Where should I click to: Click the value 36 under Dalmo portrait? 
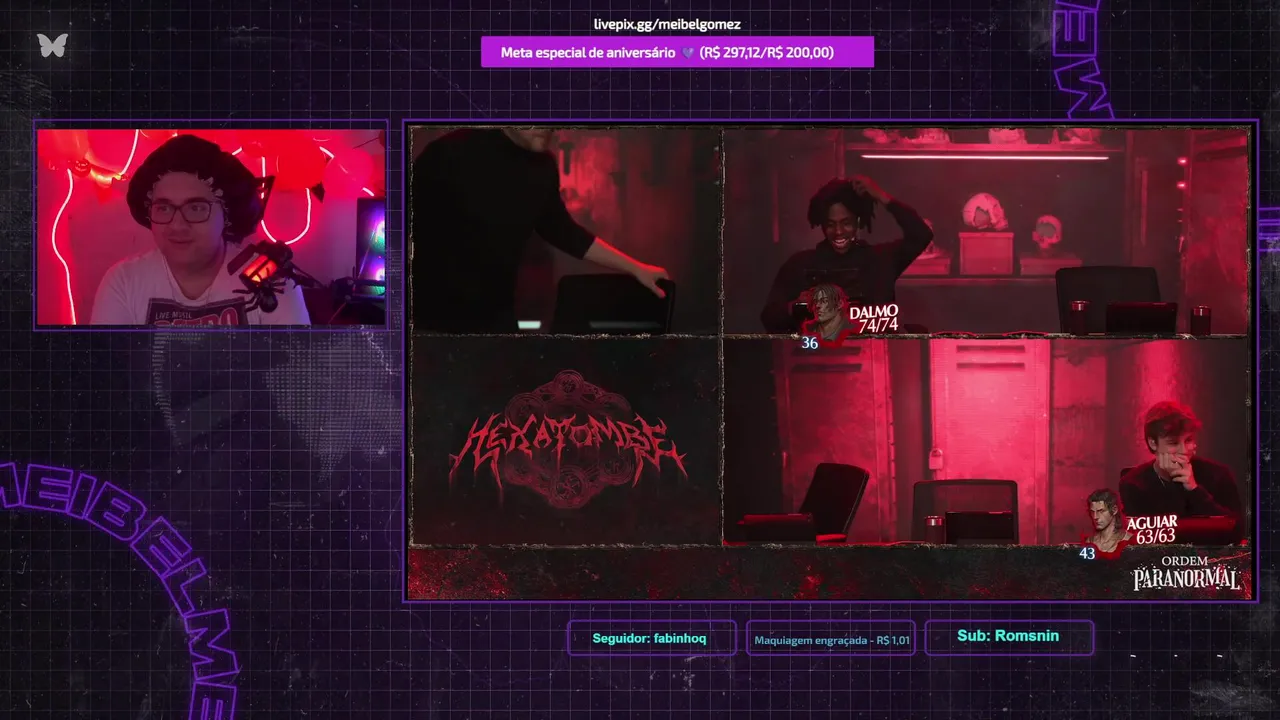point(810,343)
